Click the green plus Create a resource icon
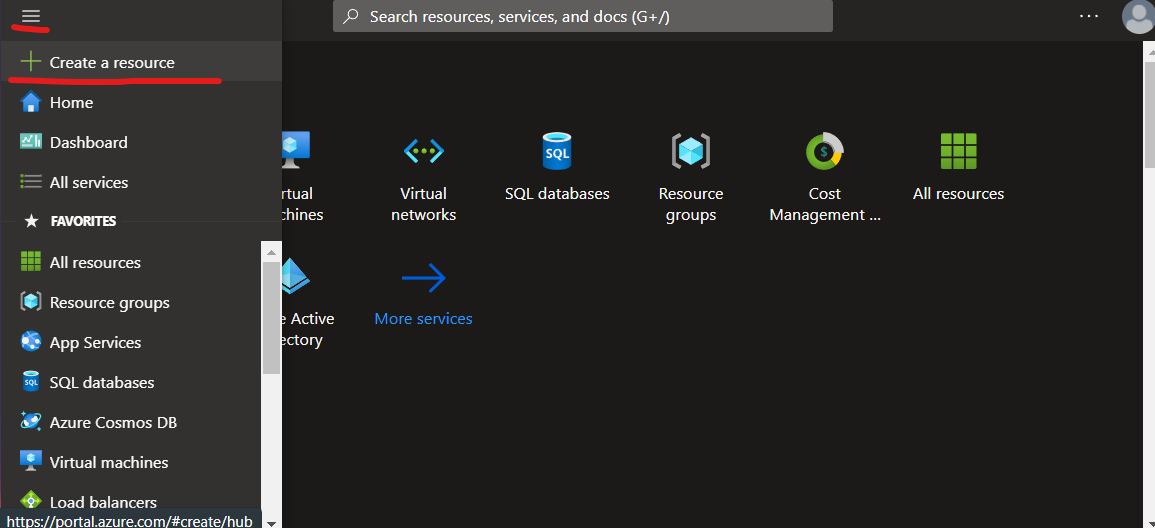This screenshot has height=528, width=1155. 30,62
